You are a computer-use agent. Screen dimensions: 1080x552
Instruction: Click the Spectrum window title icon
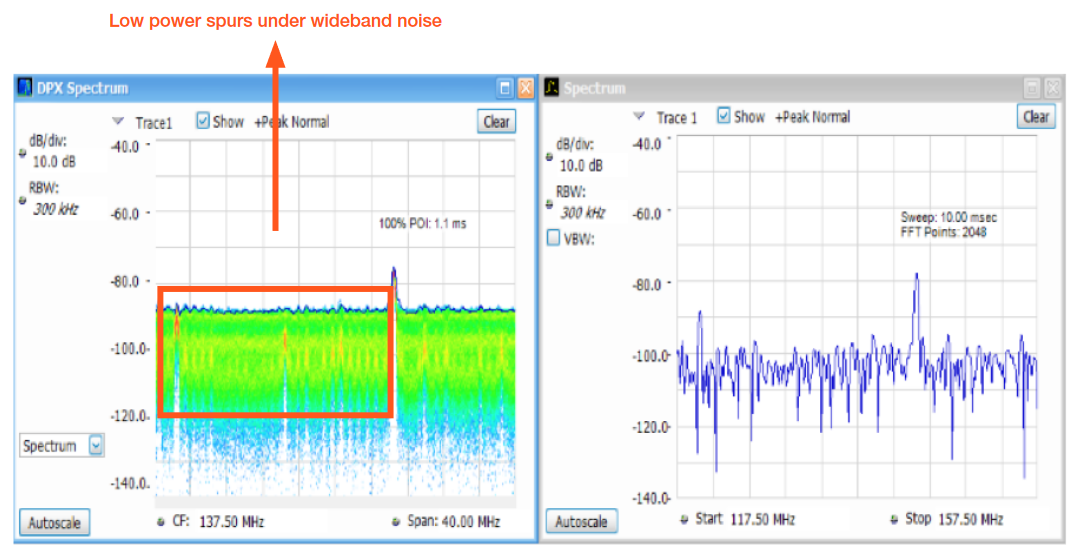coord(551,88)
